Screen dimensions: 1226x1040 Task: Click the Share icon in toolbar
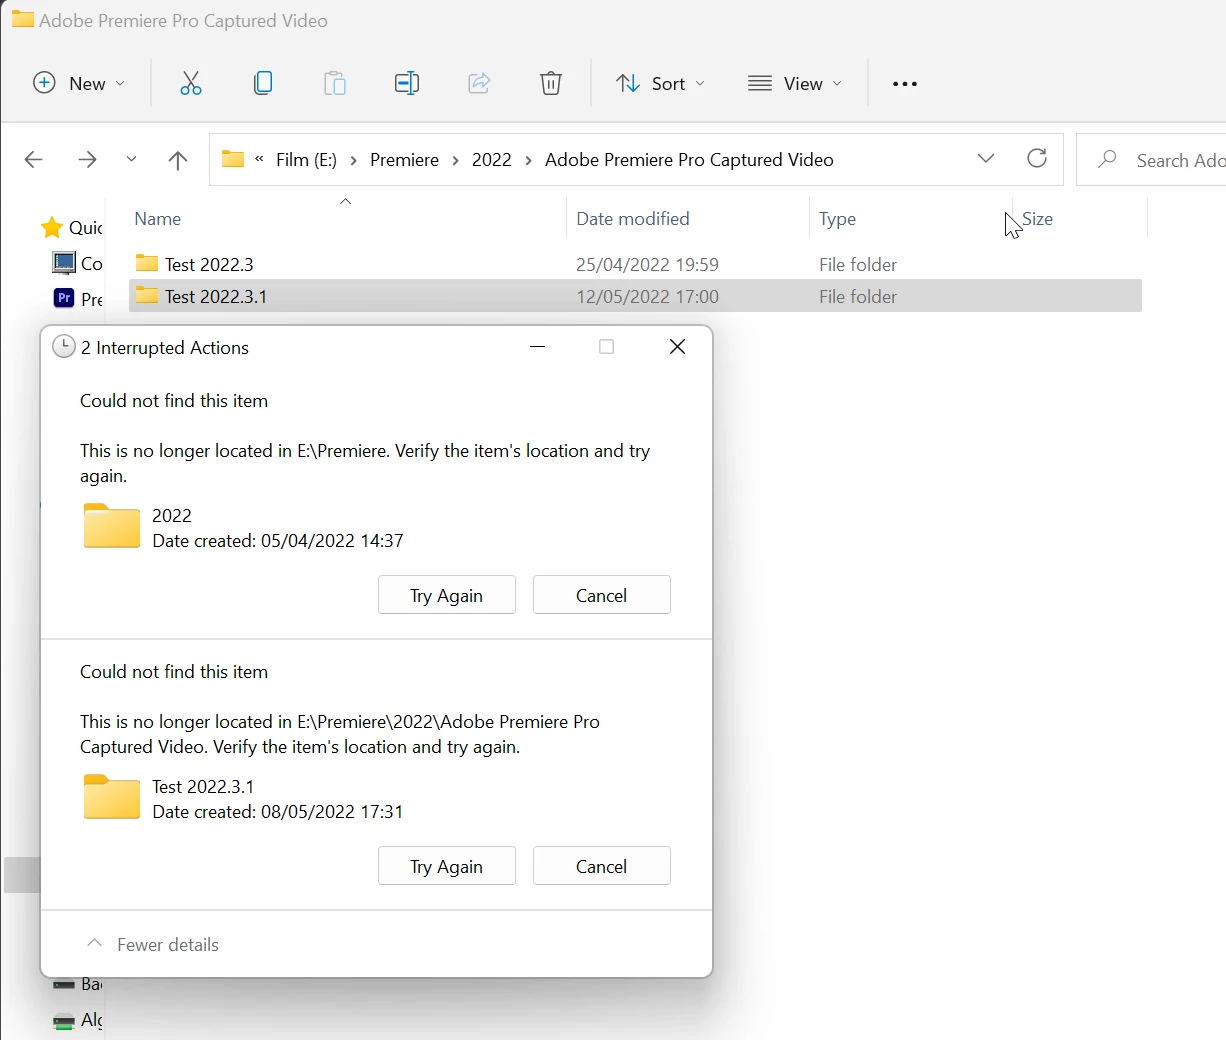(x=479, y=83)
